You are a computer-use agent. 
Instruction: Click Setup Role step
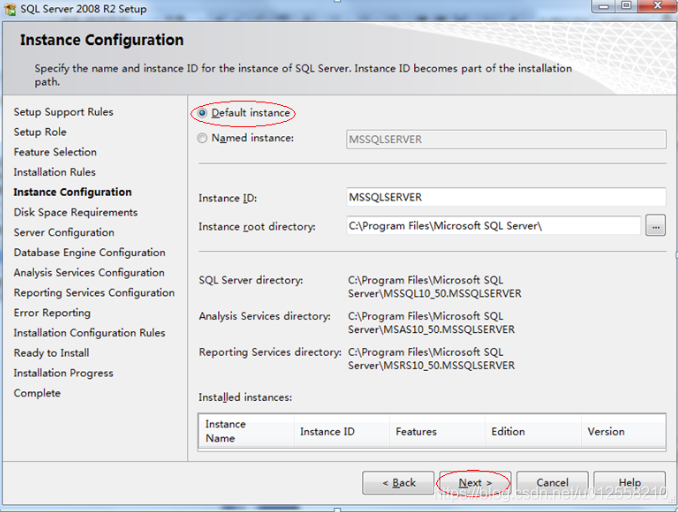(40, 132)
